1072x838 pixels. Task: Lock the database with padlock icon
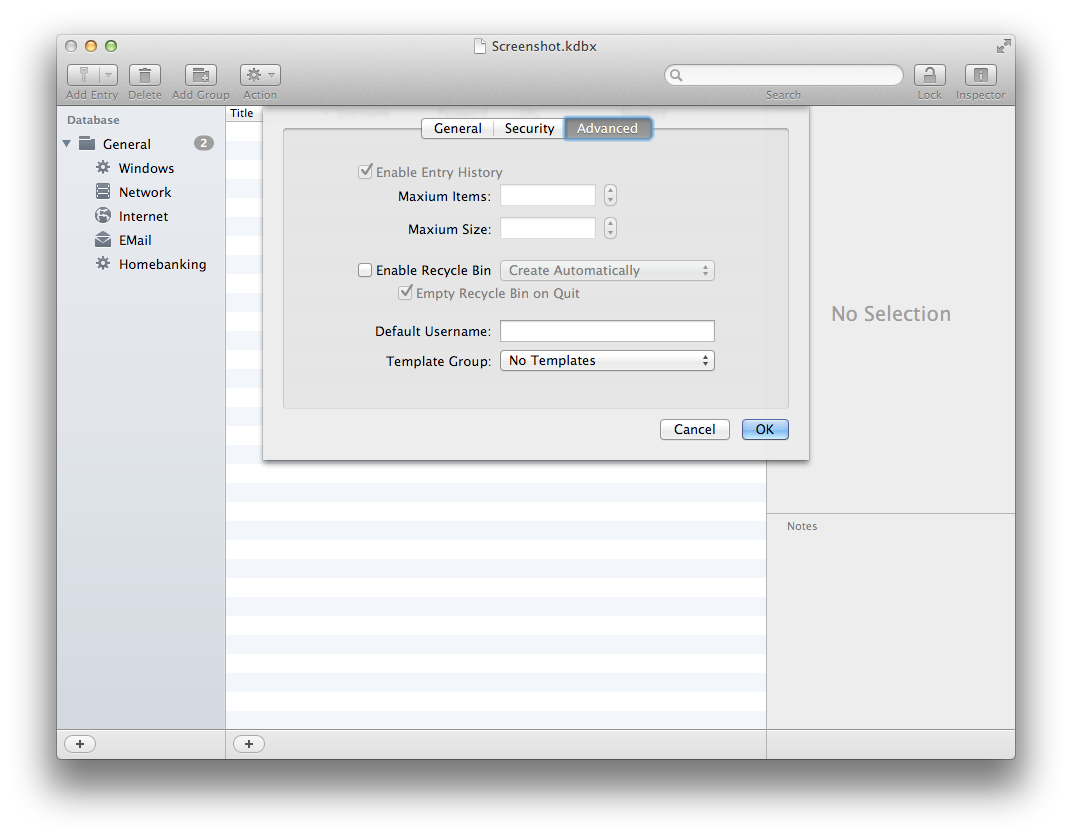(929, 75)
